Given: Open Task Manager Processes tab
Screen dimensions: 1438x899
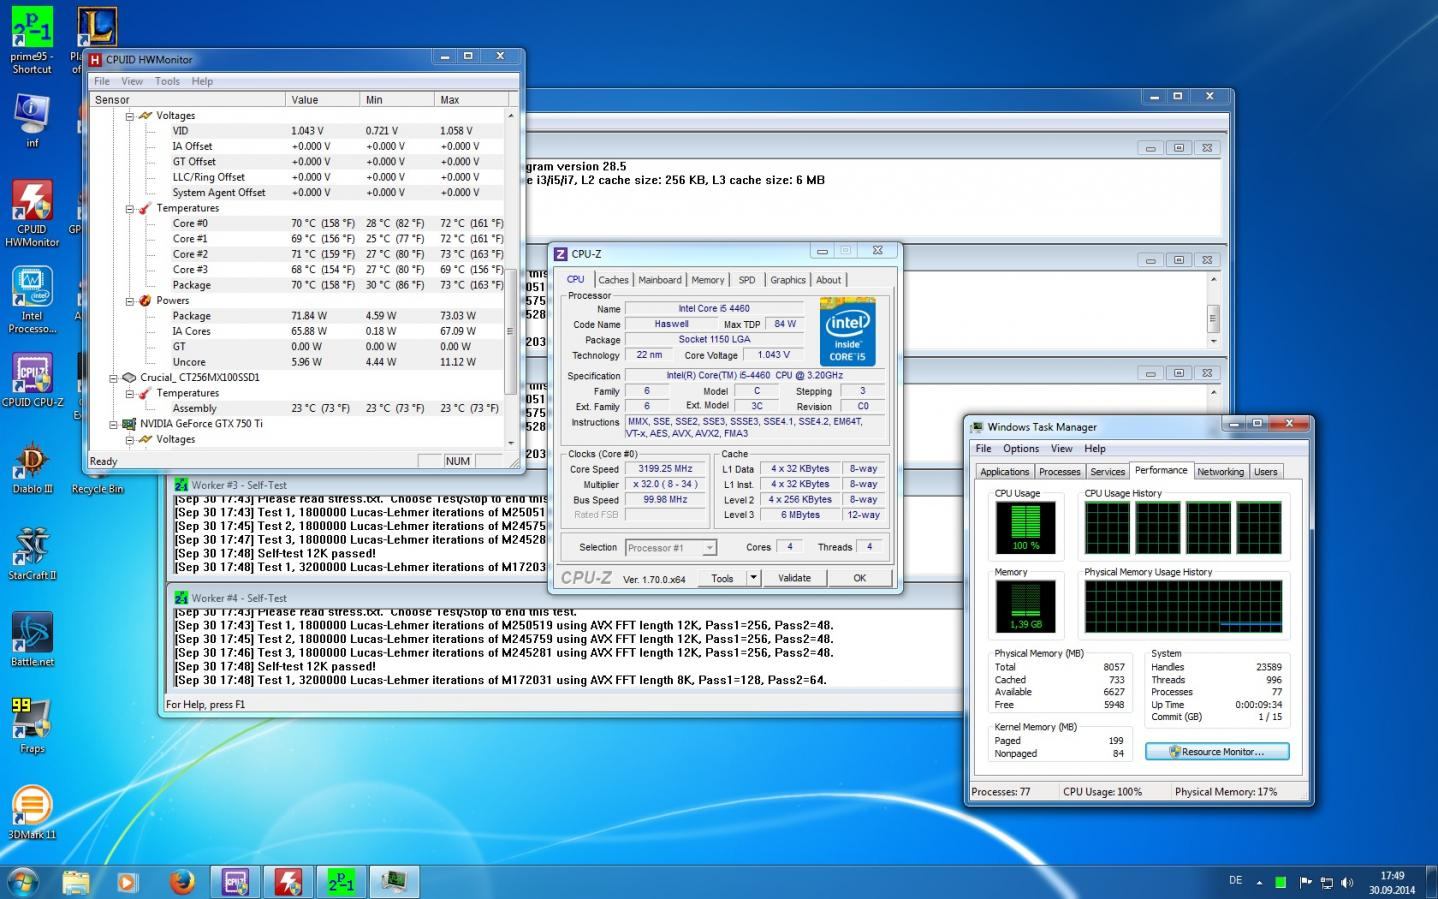Looking at the screenshot, I should point(1059,472).
